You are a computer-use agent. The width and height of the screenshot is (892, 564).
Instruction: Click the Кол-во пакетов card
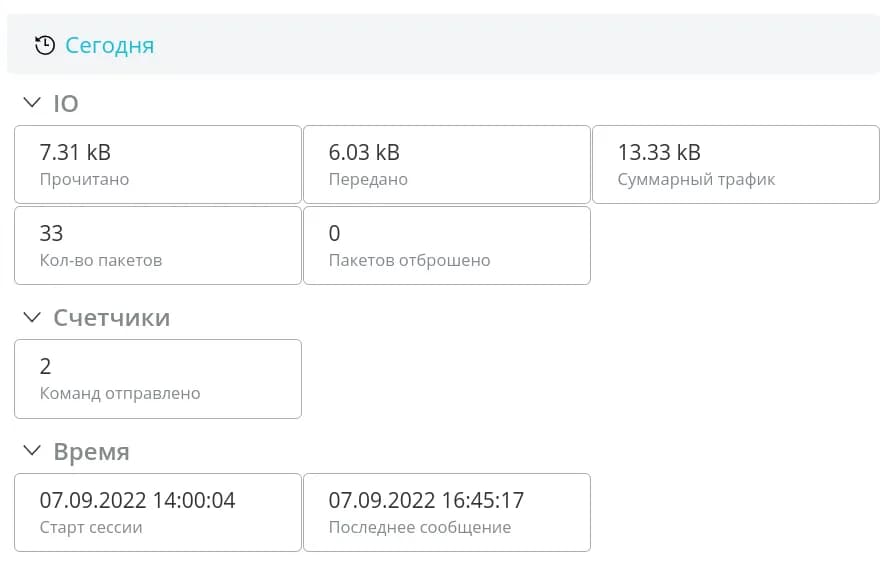pos(157,245)
